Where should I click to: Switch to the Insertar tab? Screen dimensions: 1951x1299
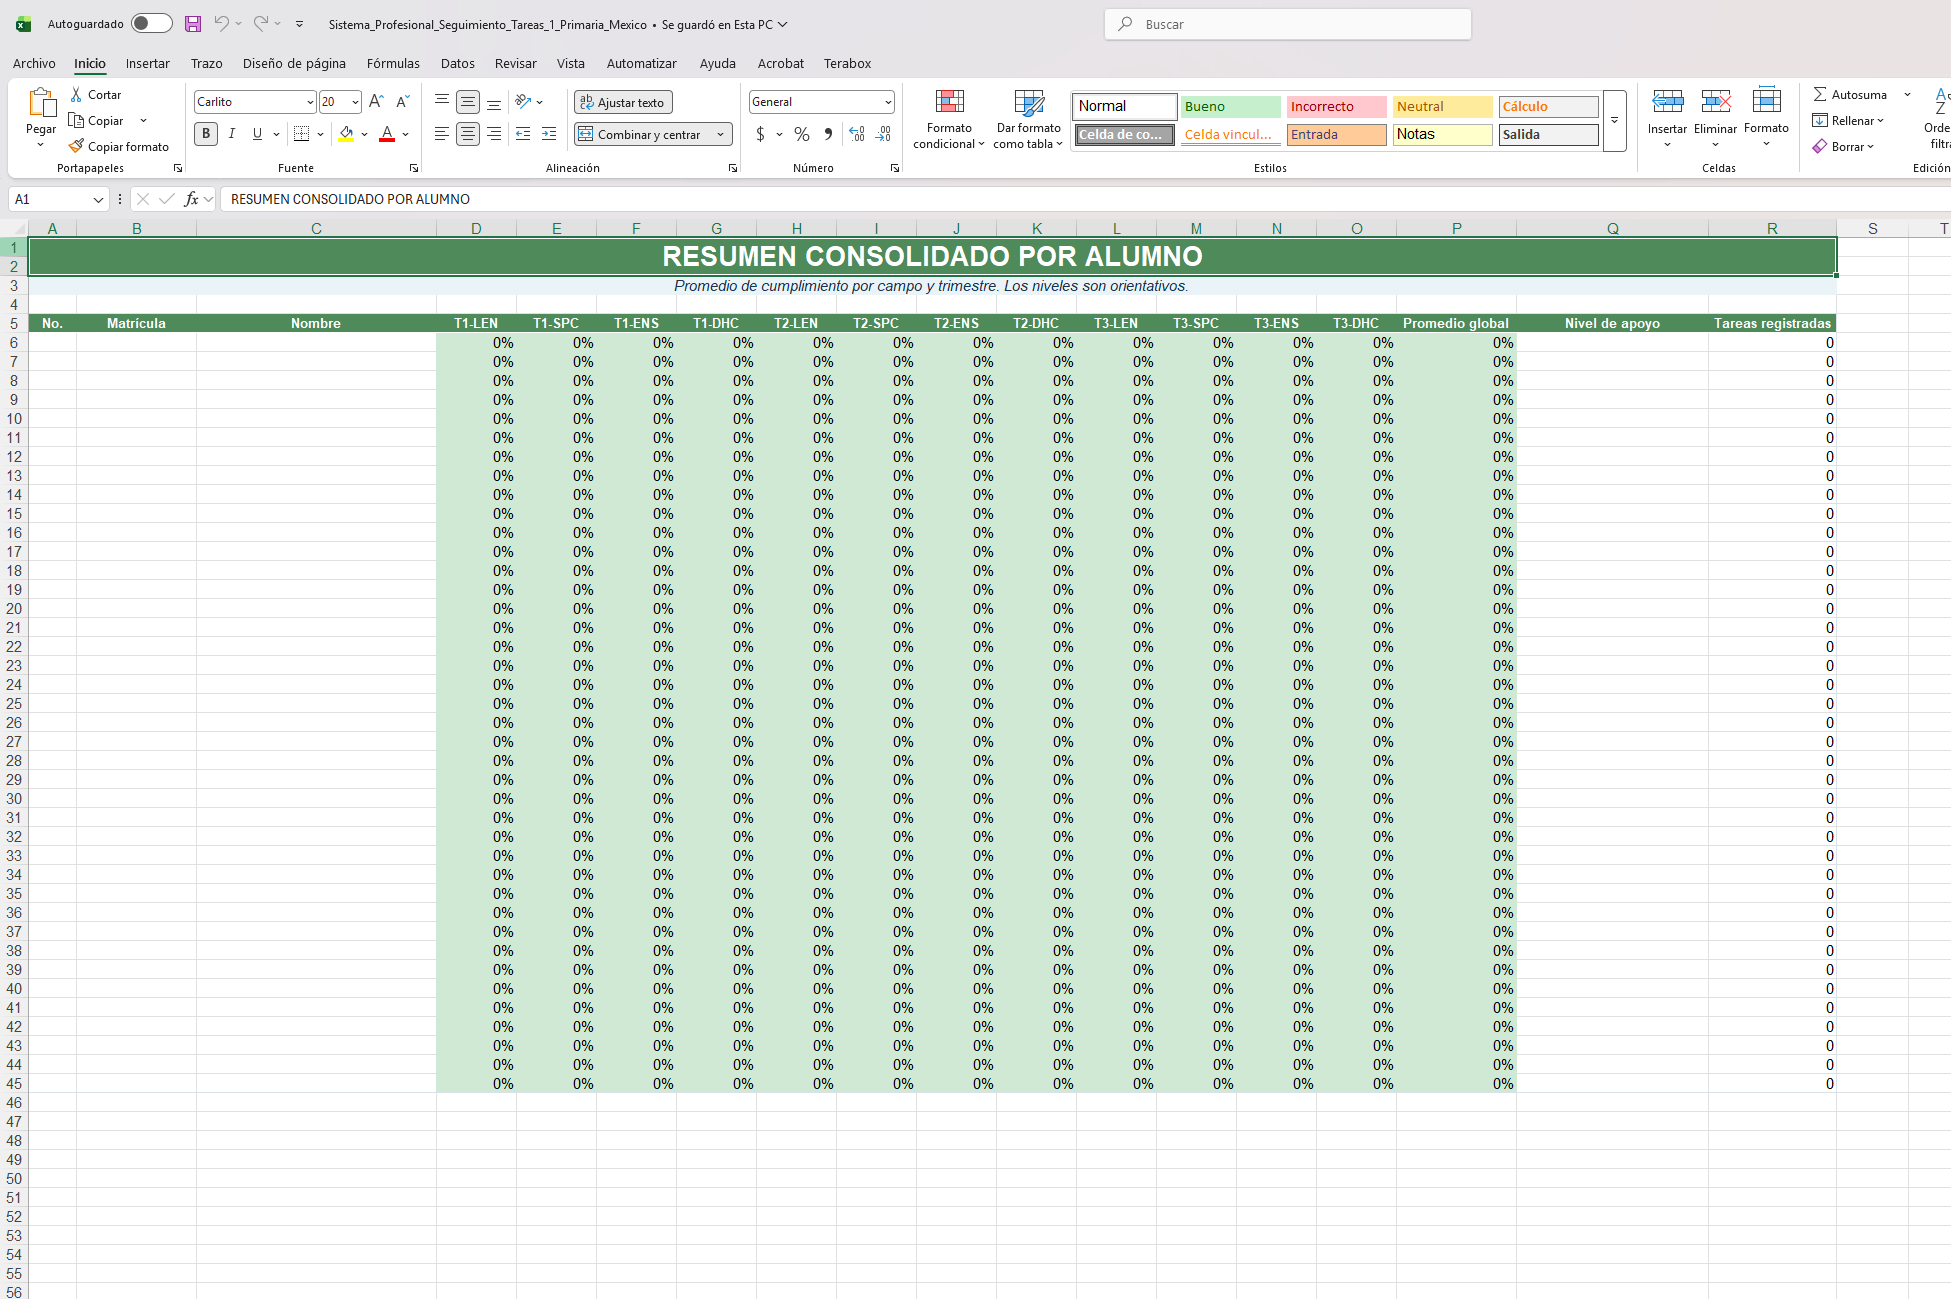click(147, 63)
